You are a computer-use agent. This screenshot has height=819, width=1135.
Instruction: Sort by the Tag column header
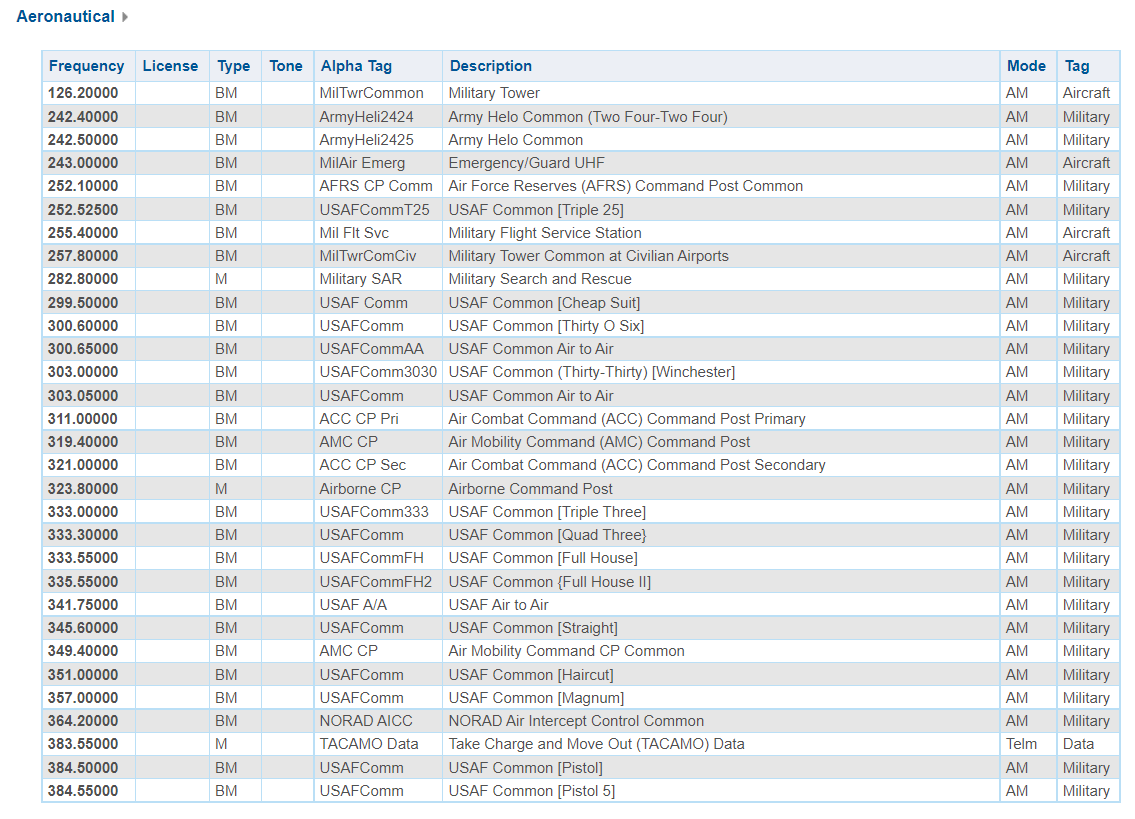pos(1076,66)
